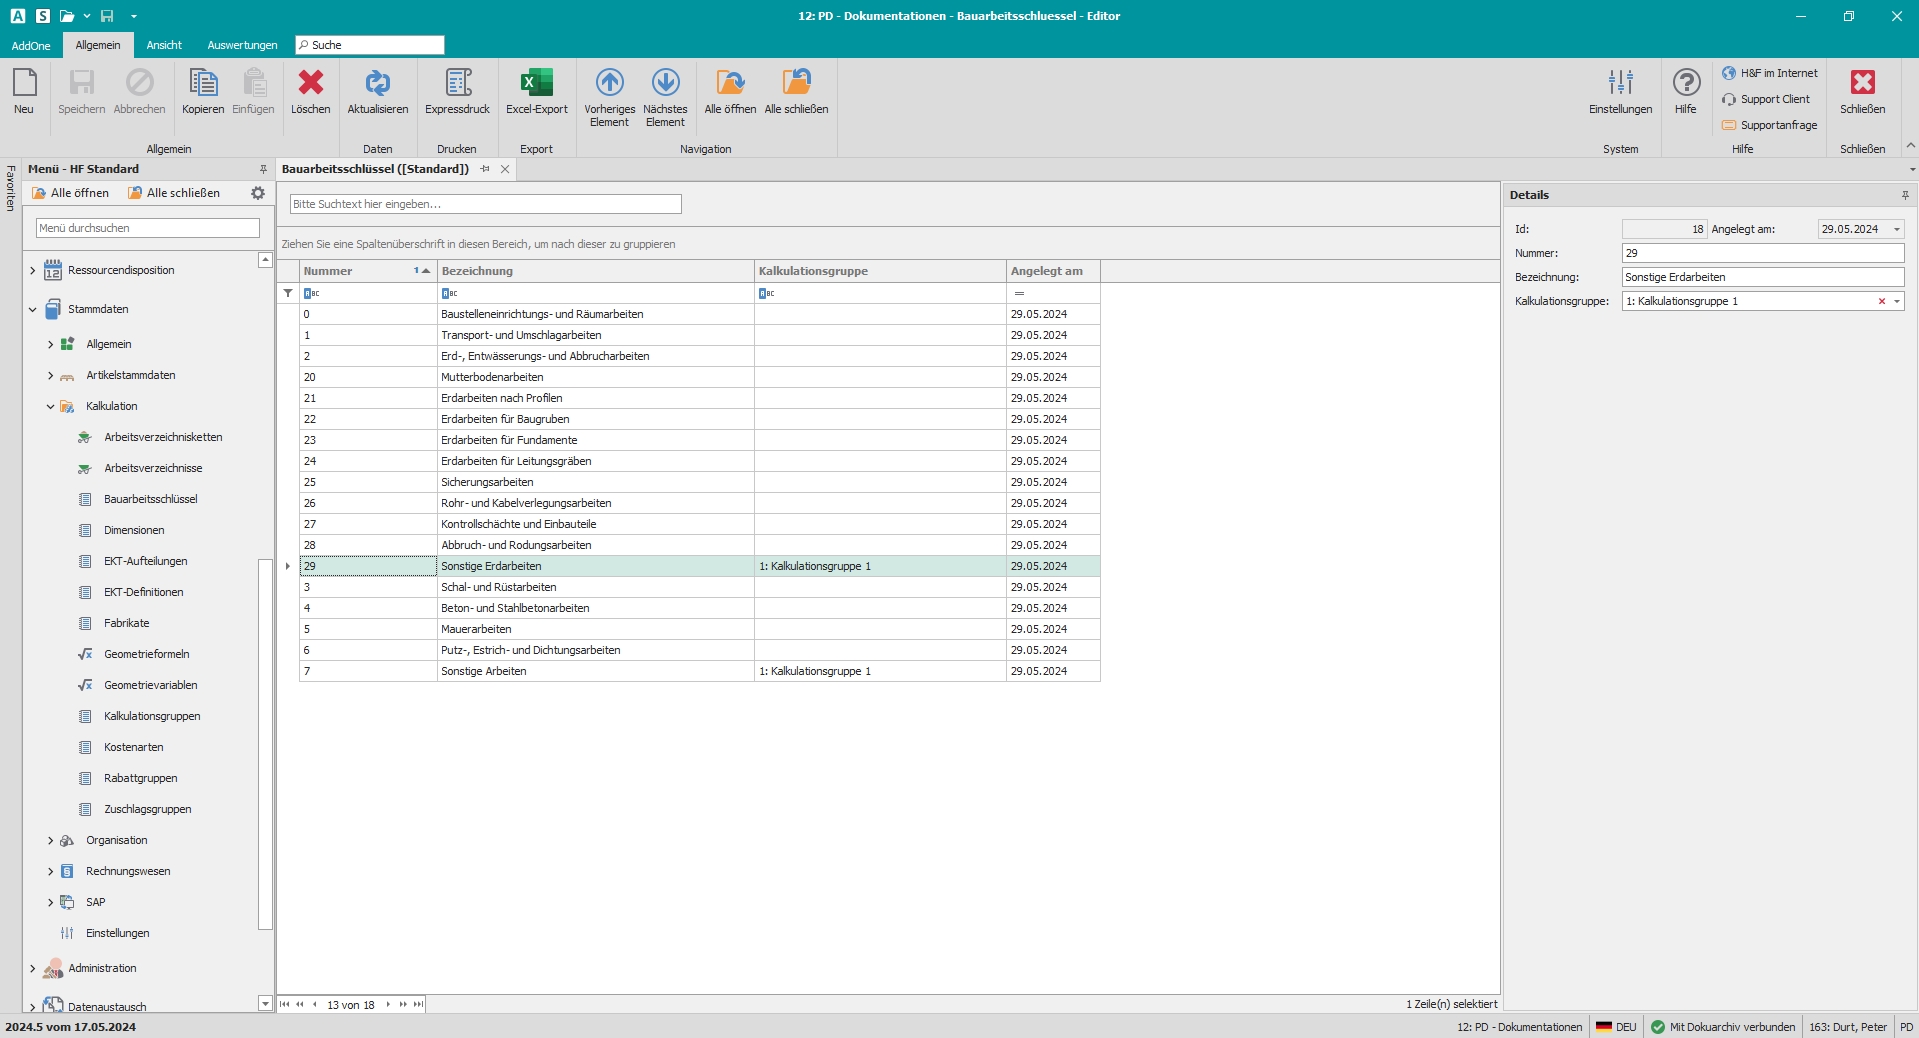Pin the Details panel
1919x1038 pixels.
(x=1905, y=195)
